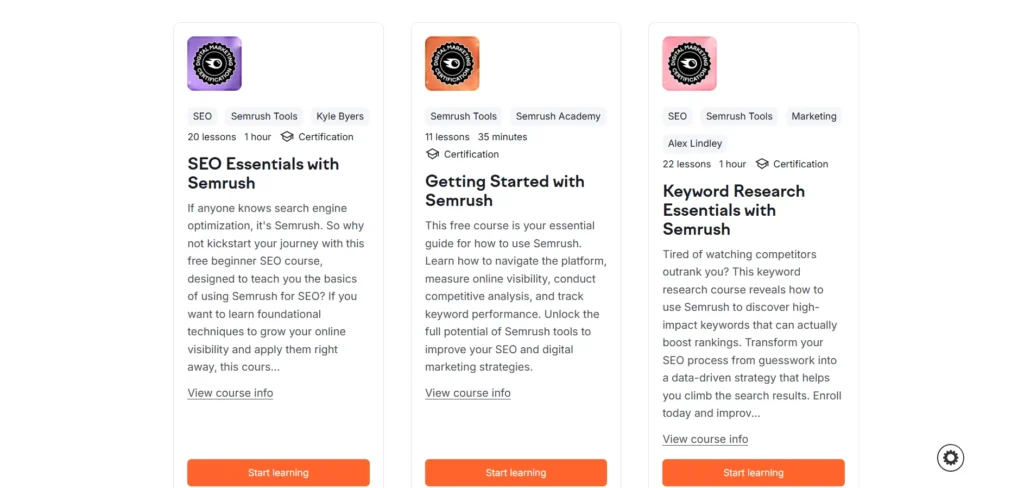Image resolution: width=1024 pixels, height=488 pixels.
Task: Click the SEO tag on the first card
Action: pyautogui.click(x=202, y=116)
